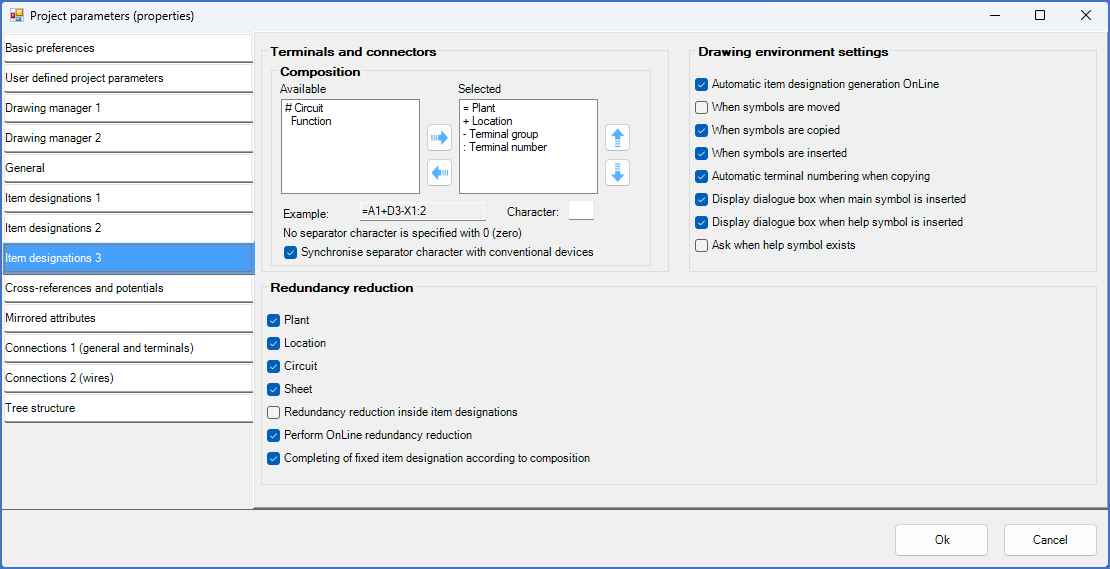Open the General page

(x=127, y=168)
